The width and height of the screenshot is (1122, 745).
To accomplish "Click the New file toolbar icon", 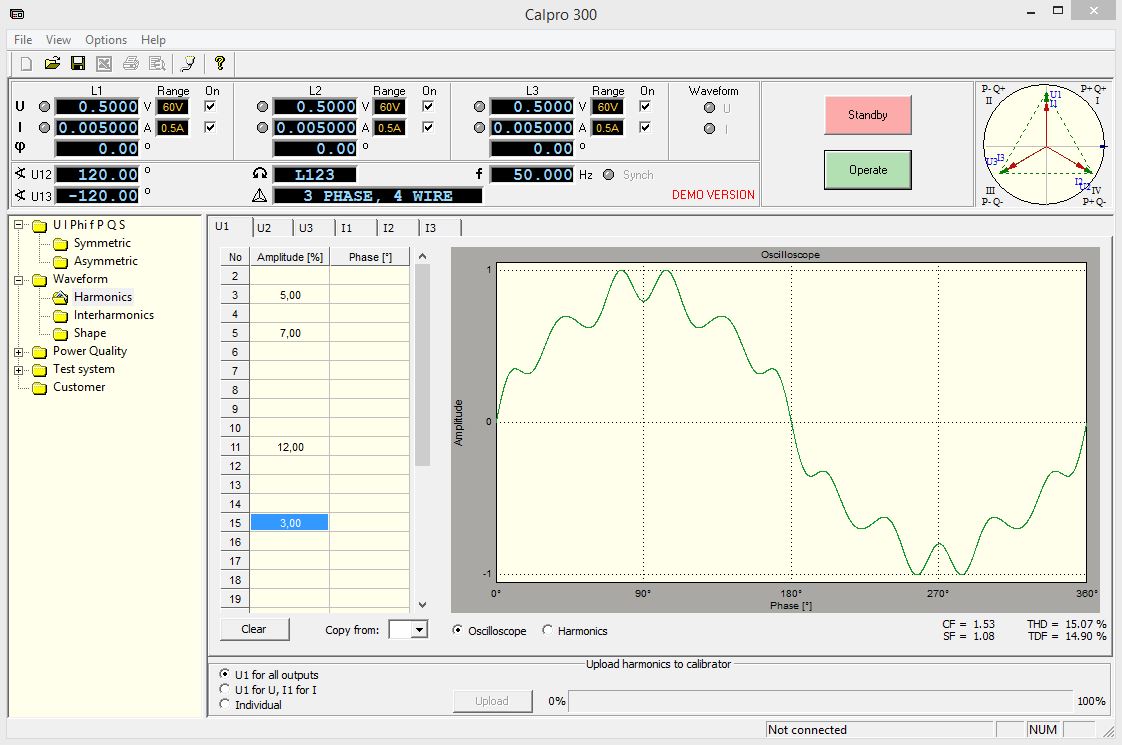I will (26, 64).
